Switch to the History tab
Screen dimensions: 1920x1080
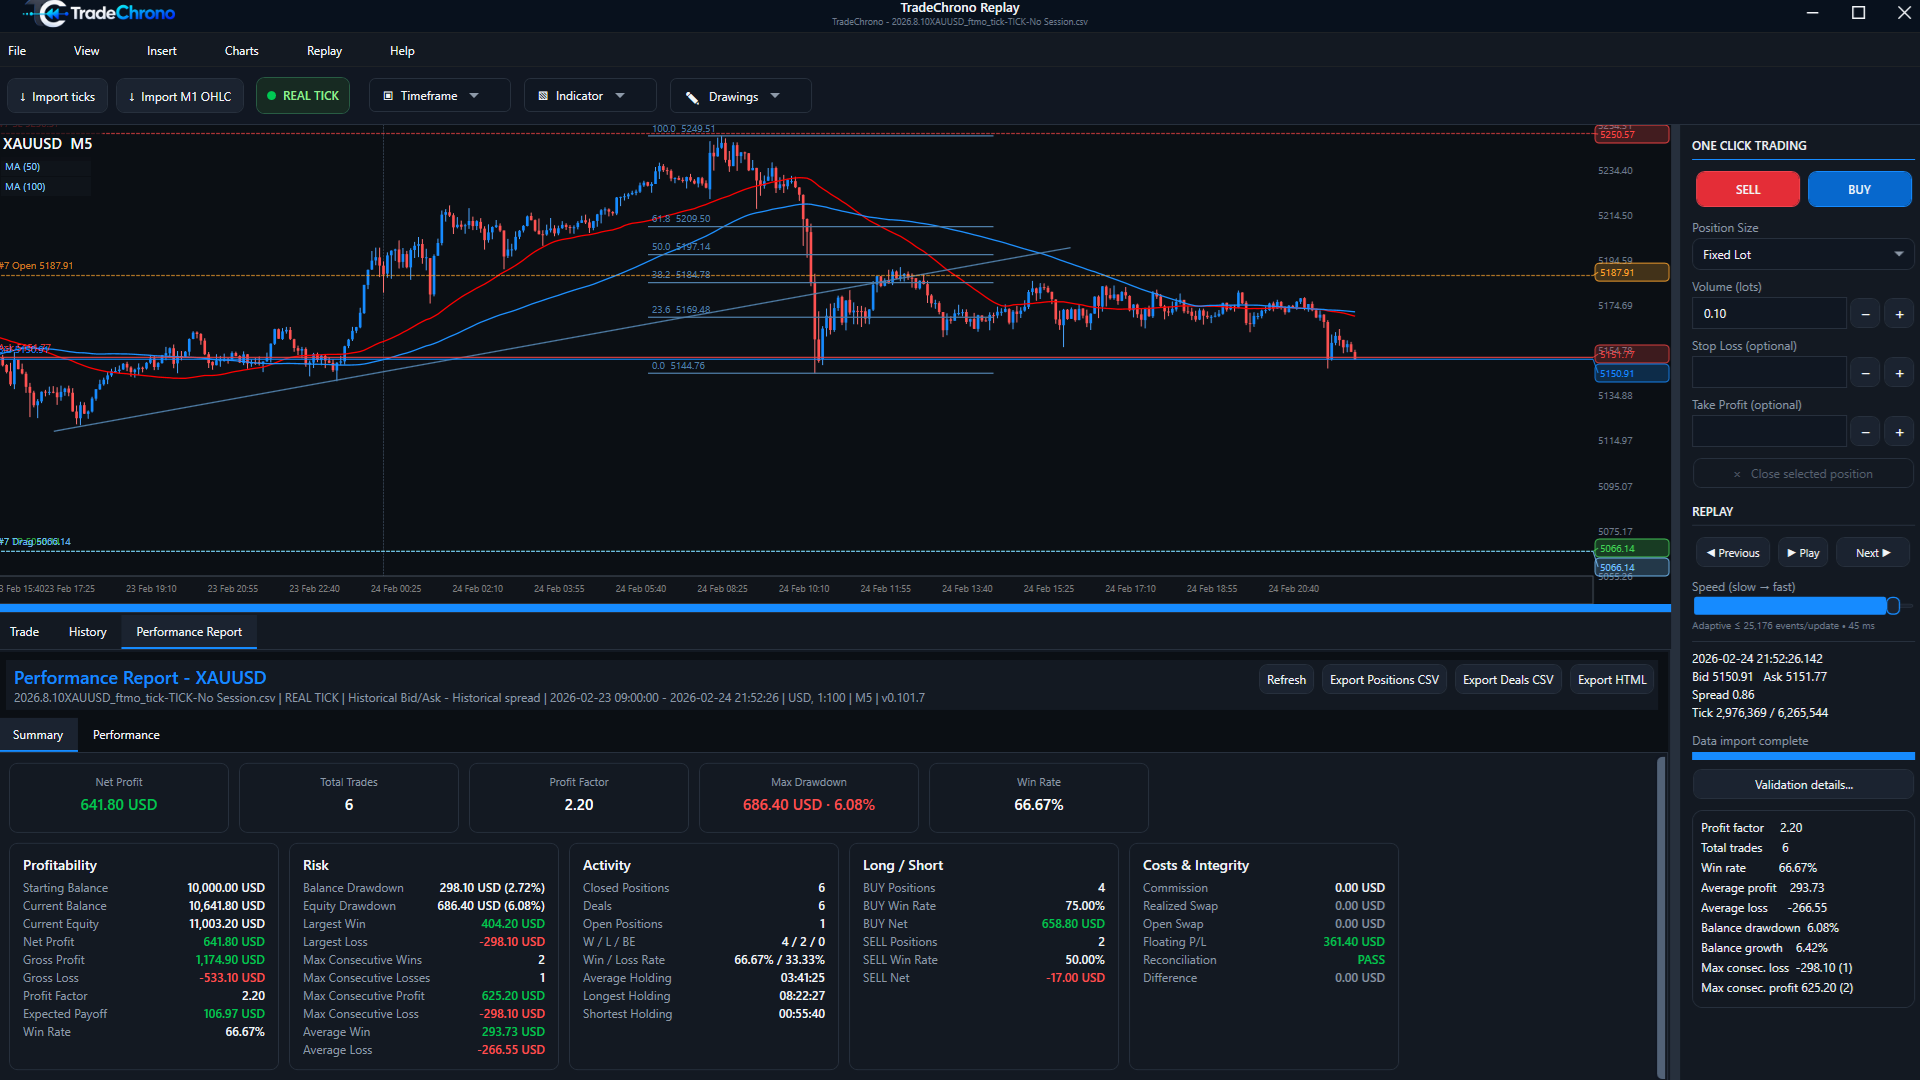[87, 632]
